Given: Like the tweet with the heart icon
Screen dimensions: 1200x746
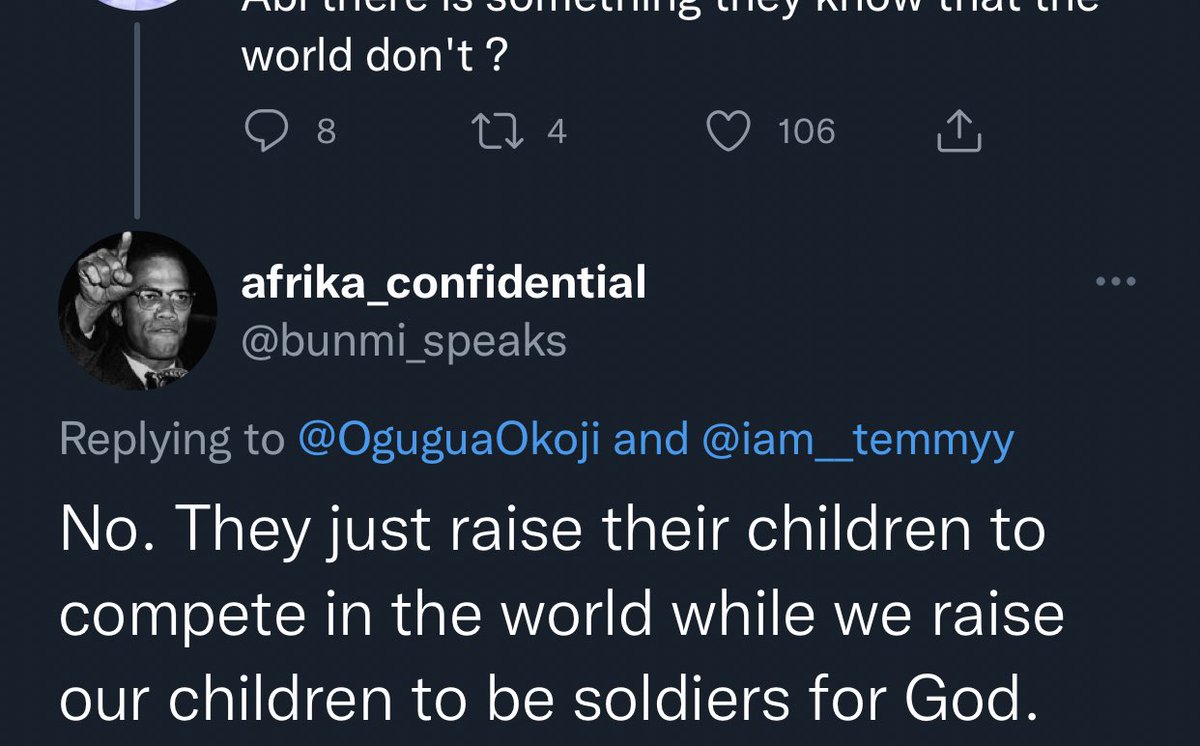Looking at the screenshot, I should click(x=729, y=132).
